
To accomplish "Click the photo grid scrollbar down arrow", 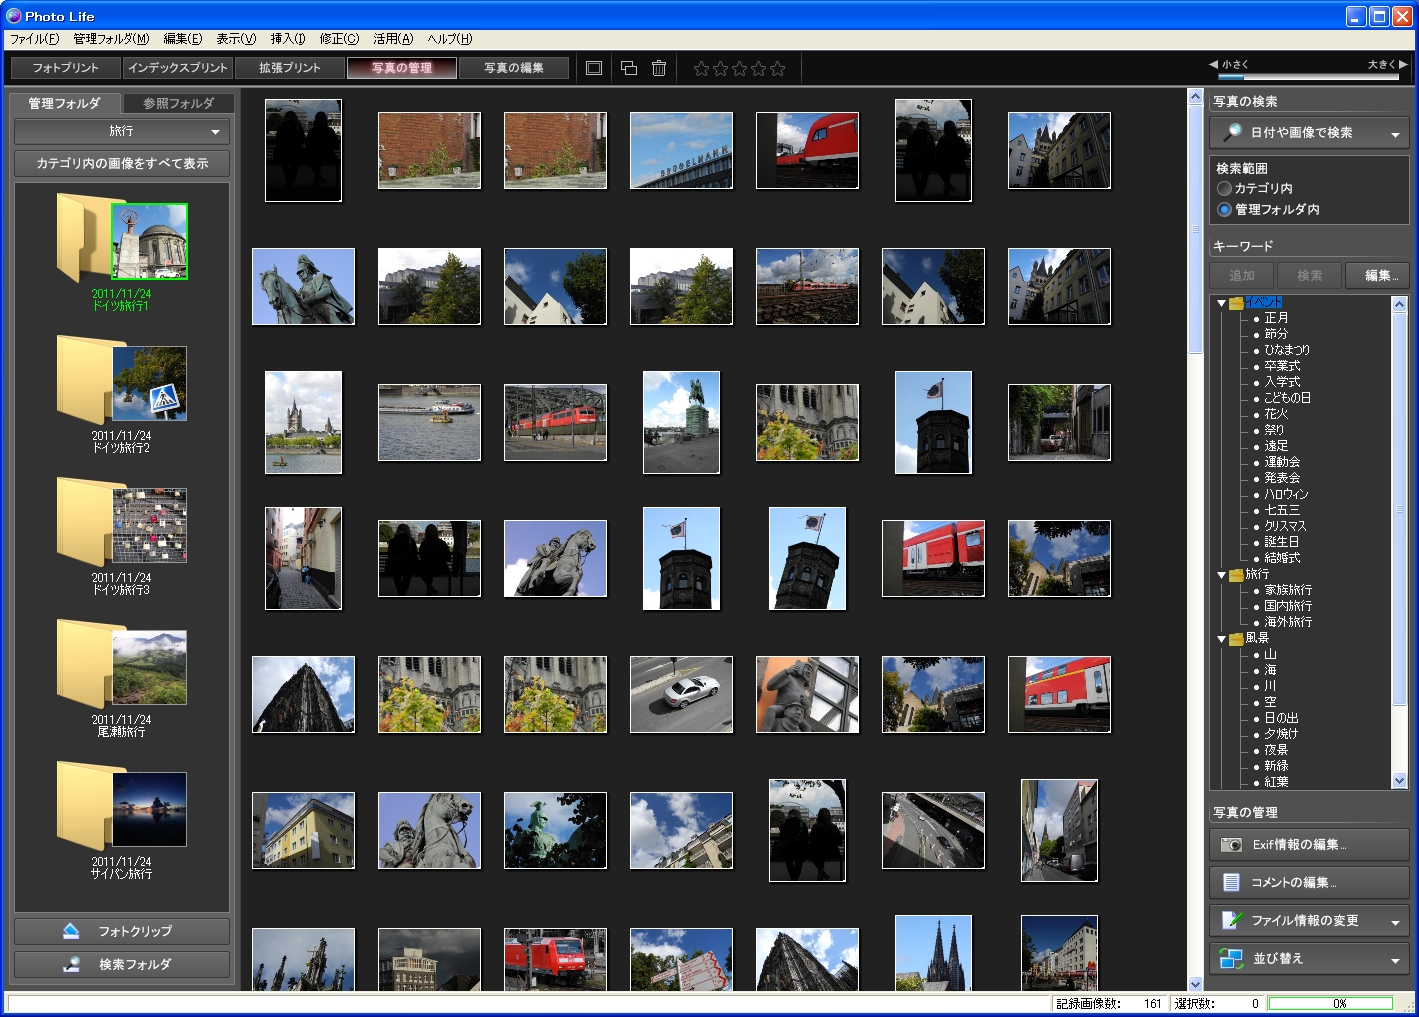I will tap(1195, 984).
